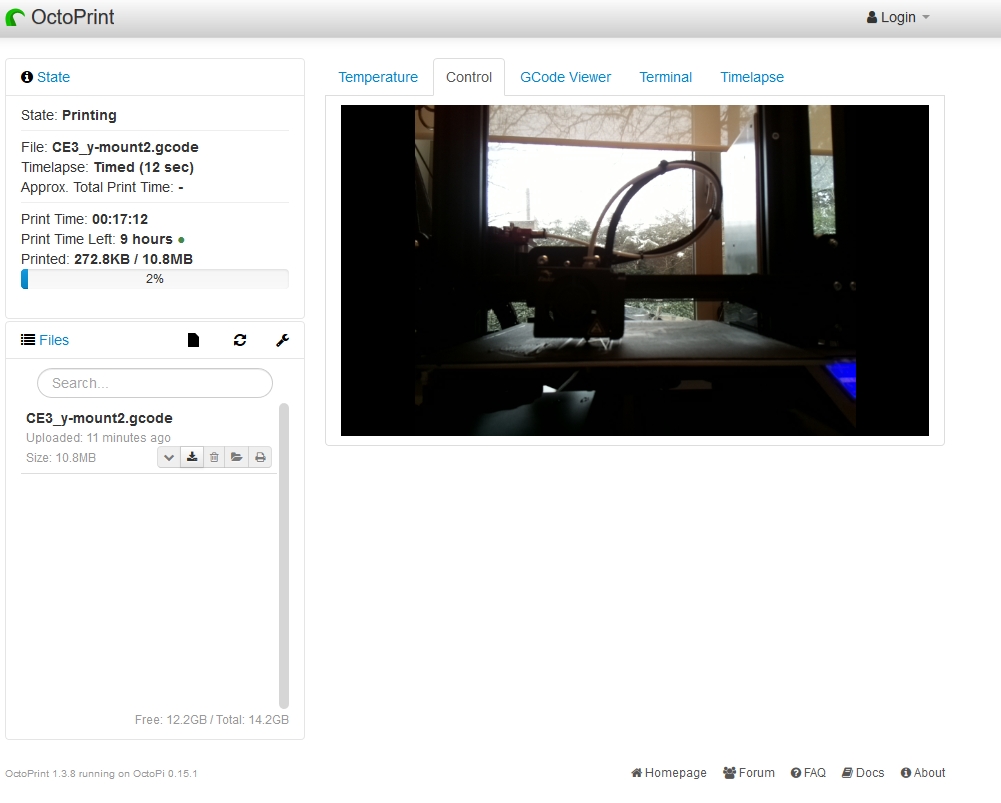1001x803 pixels.
Task: Click the 'Printed: 272.8KB / 10.8MB' text
Action: coord(107,259)
